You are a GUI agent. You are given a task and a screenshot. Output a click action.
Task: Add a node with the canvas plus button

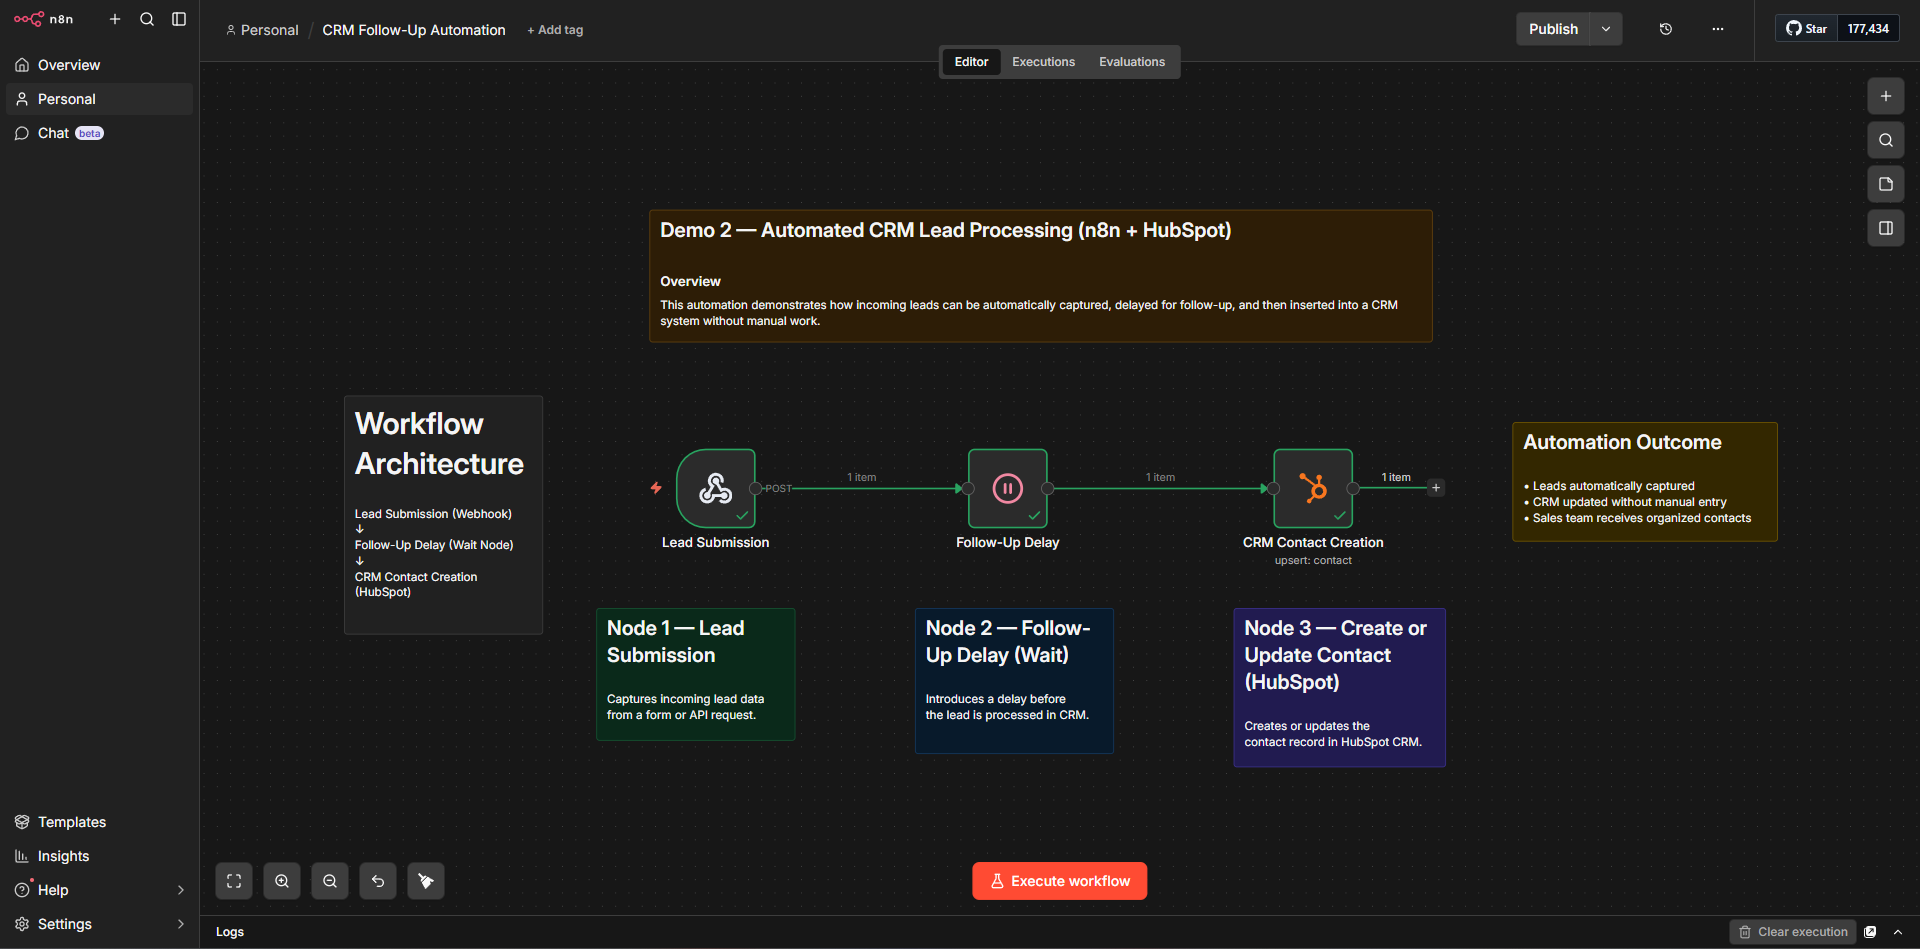click(1886, 96)
